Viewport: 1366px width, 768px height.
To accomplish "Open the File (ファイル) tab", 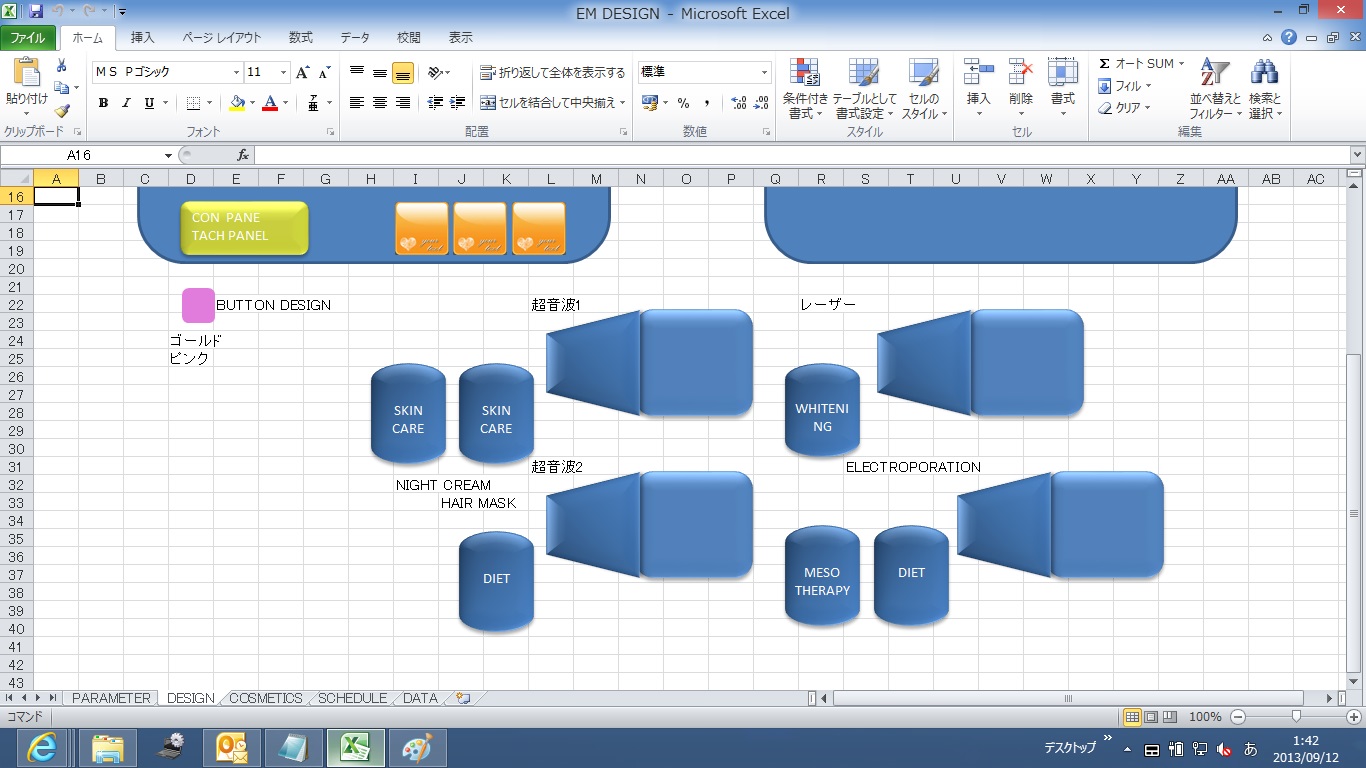I will pyautogui.click(x=28, y=38).
